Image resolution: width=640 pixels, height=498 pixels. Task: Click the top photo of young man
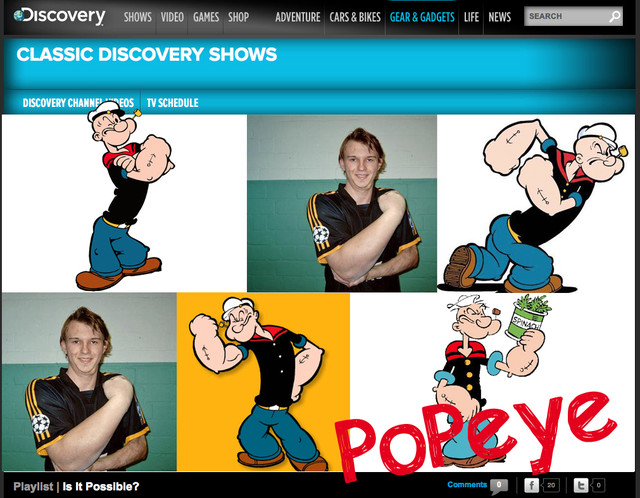click(x=342, y=203)
